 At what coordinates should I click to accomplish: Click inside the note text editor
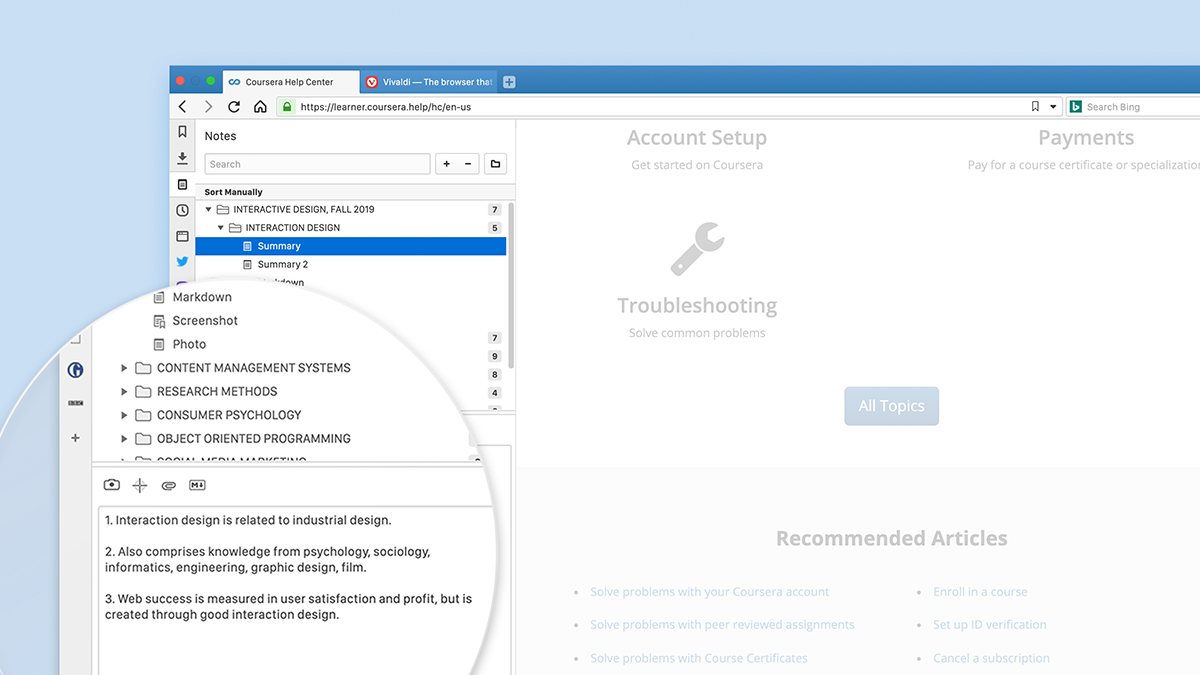click(296, 590)
